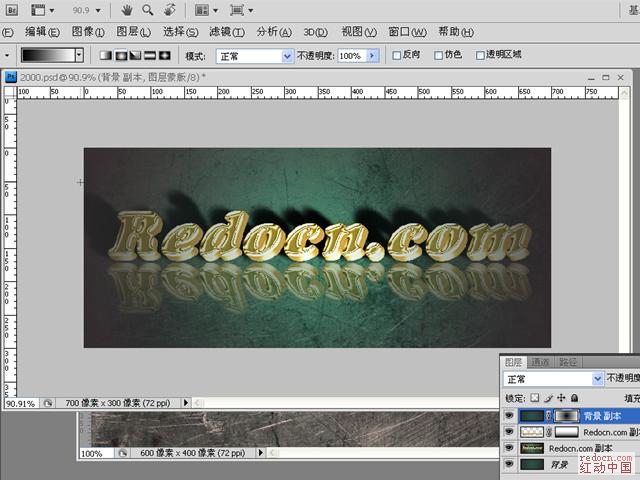Select the Rotate View tool
640x480 pixels.
point(168,10)
